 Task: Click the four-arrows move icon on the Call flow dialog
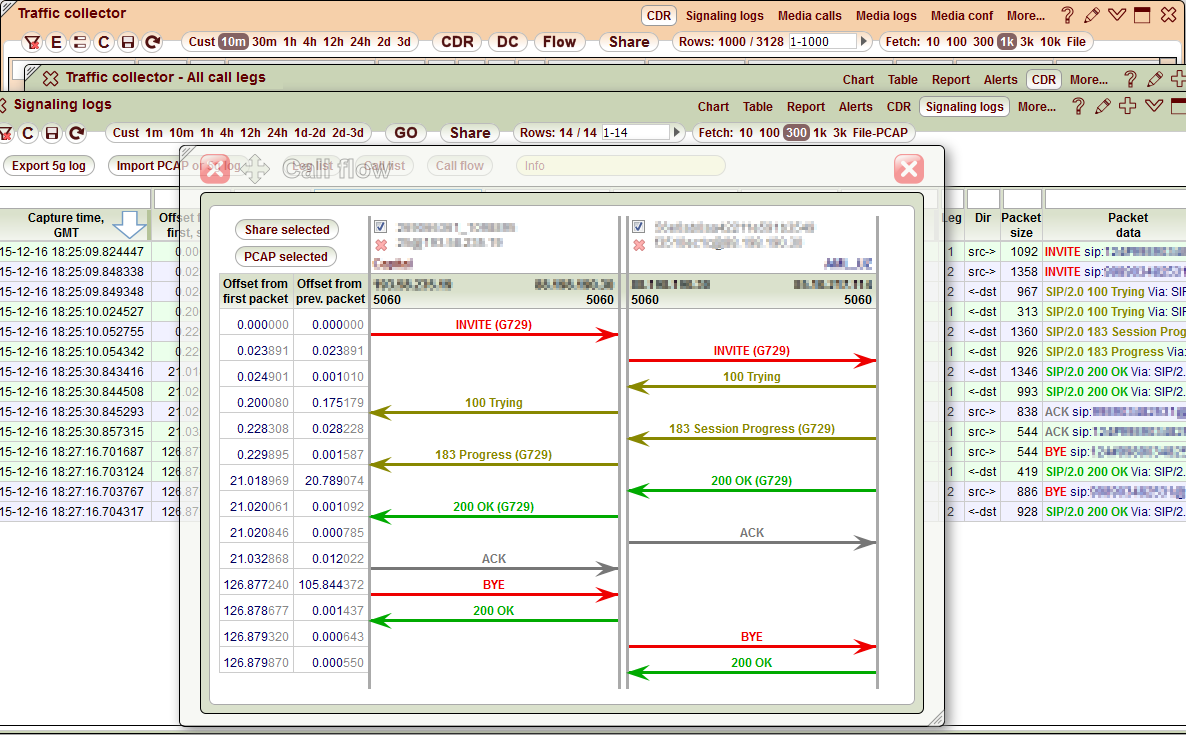pyautogui.click(x=254, y=169)
